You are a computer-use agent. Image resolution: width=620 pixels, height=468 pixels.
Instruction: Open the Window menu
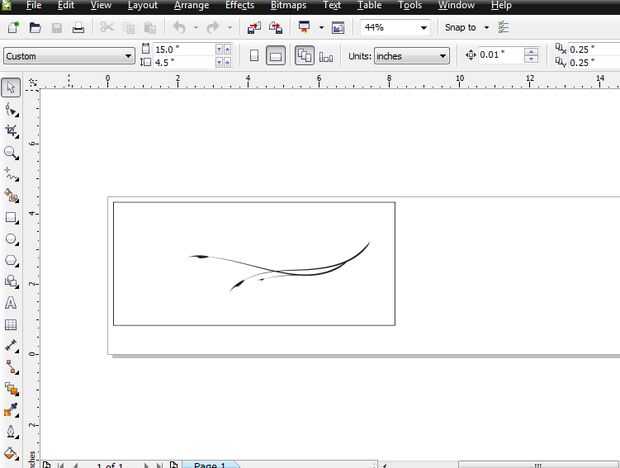[456, 6]
